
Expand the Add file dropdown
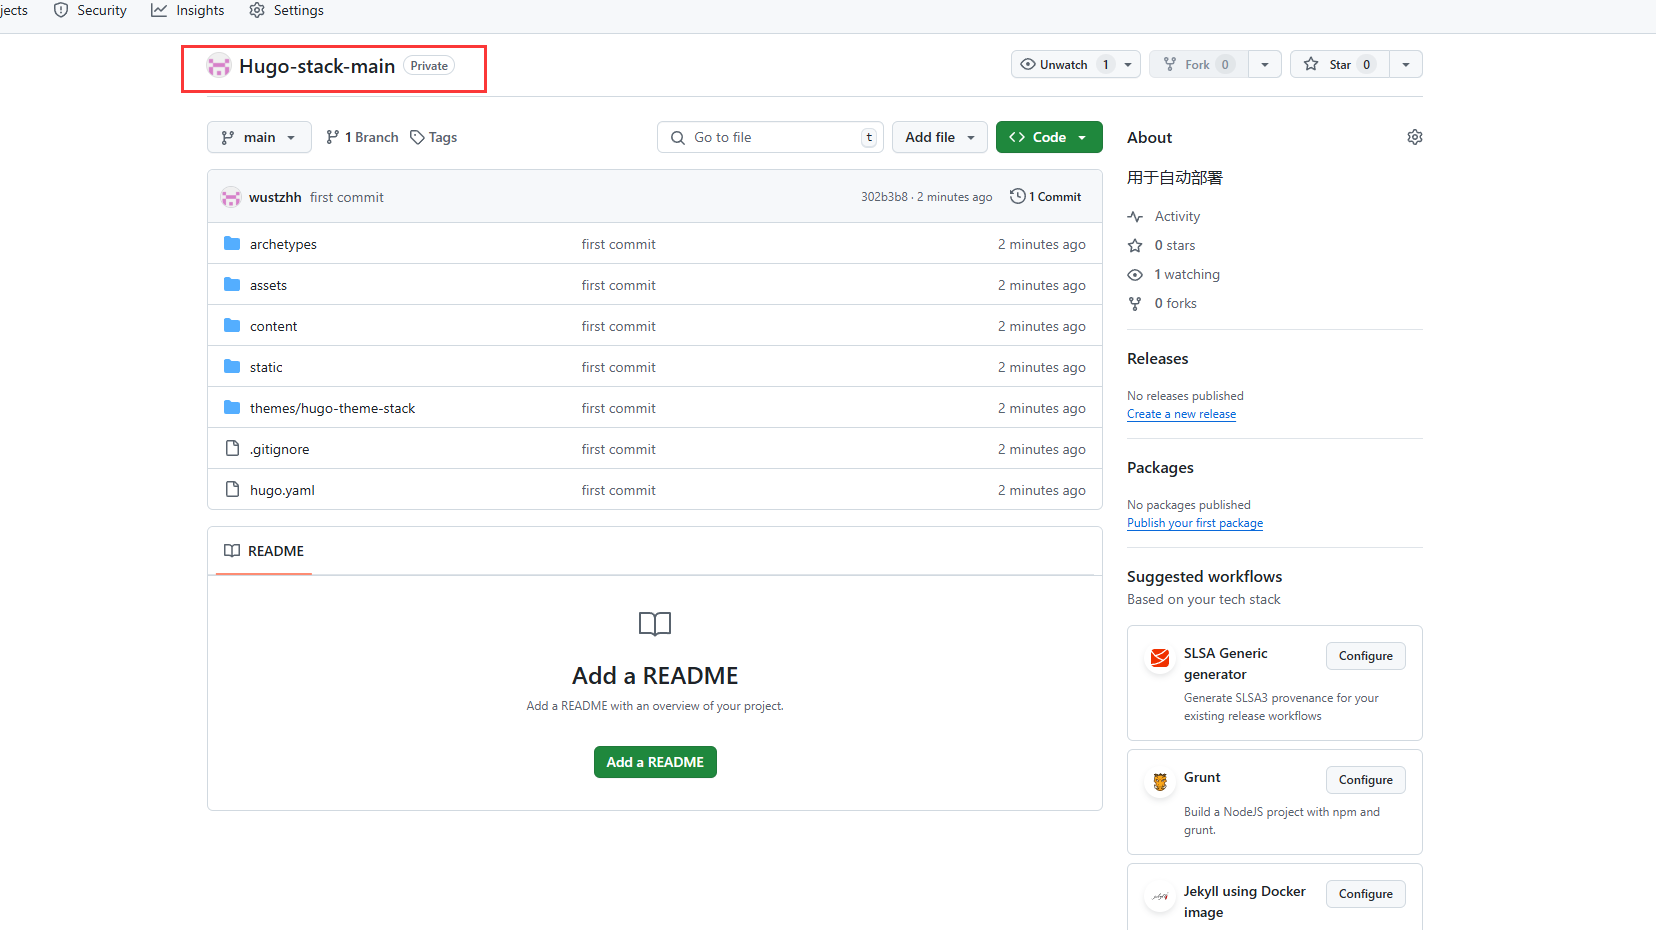939,137
